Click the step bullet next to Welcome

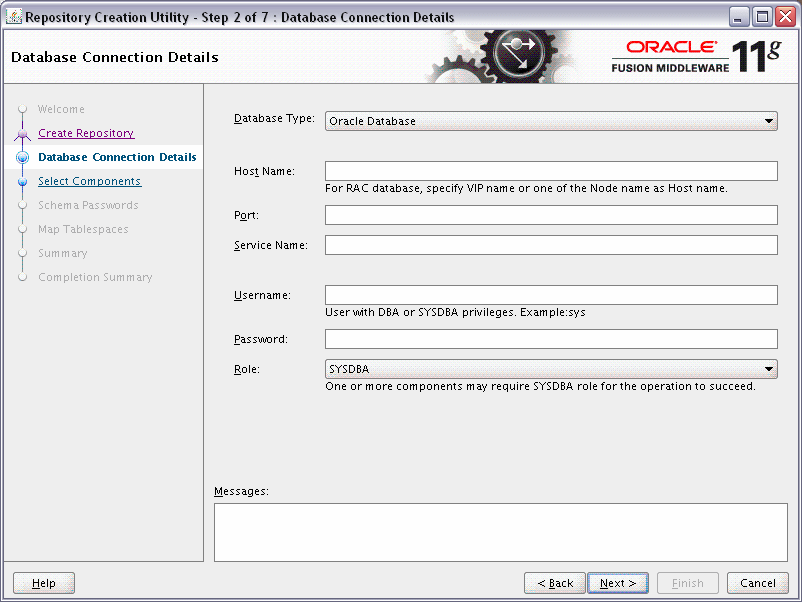[x=22, y=109]
